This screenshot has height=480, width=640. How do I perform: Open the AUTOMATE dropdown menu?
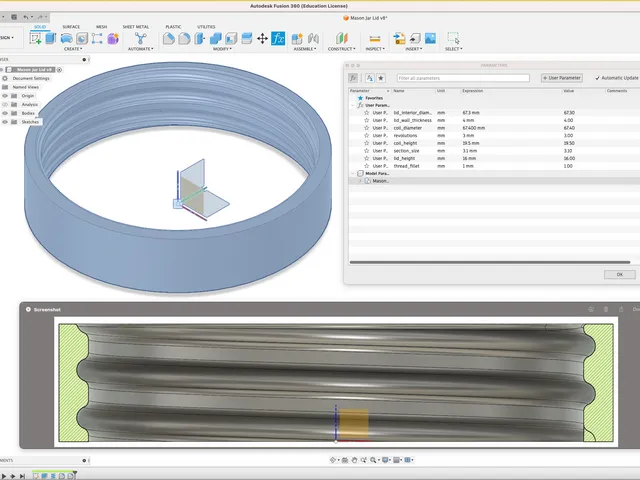click(x=141, y=49)
